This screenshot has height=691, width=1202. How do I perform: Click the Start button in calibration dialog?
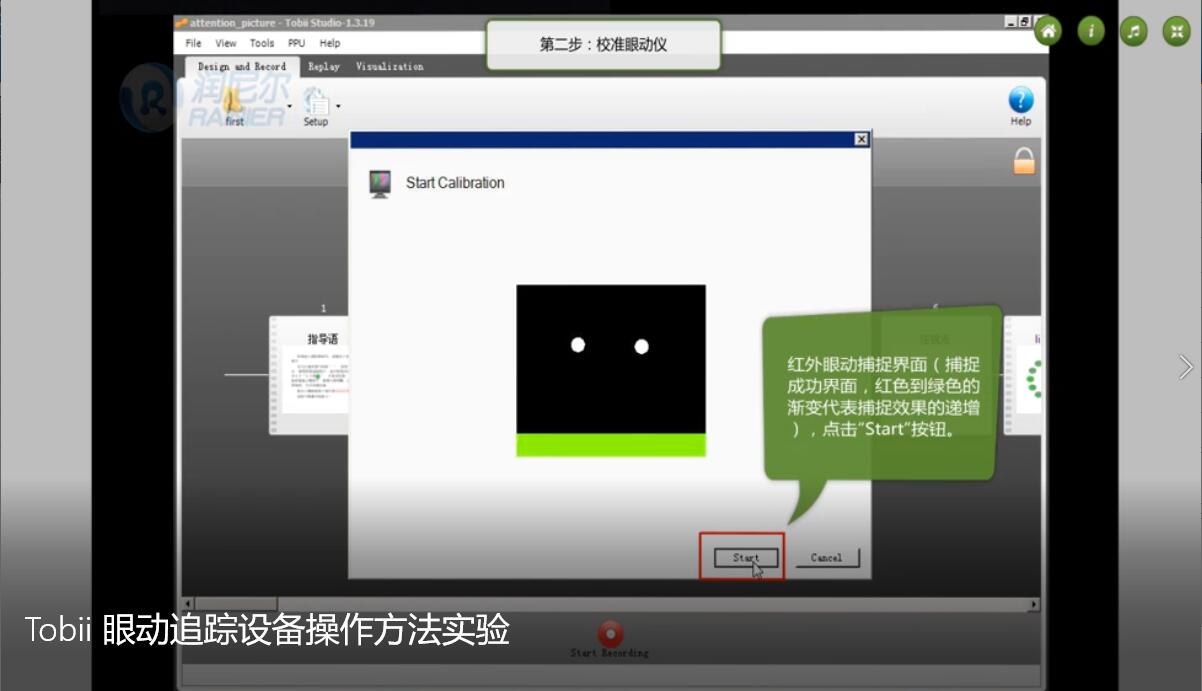(746, 558)
